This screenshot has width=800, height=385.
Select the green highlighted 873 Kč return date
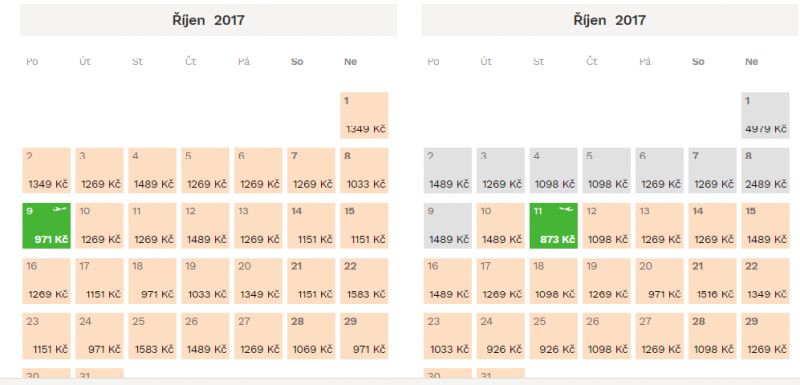[554, 226]
